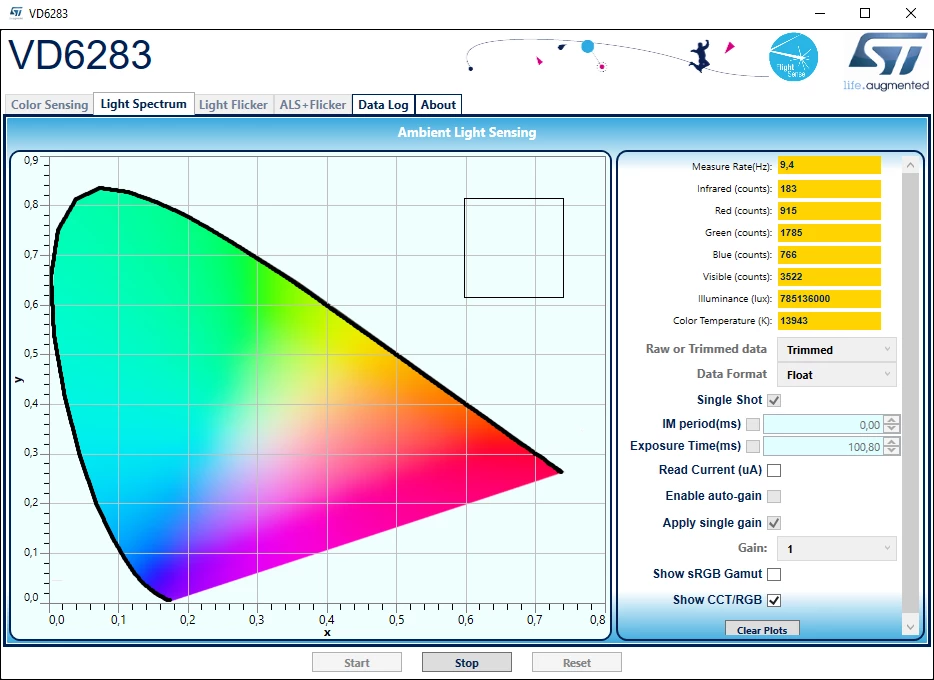Click the CCT/RGB square marker on chromaticity plot
Screen dimensions: 934x680
point(513,248)
